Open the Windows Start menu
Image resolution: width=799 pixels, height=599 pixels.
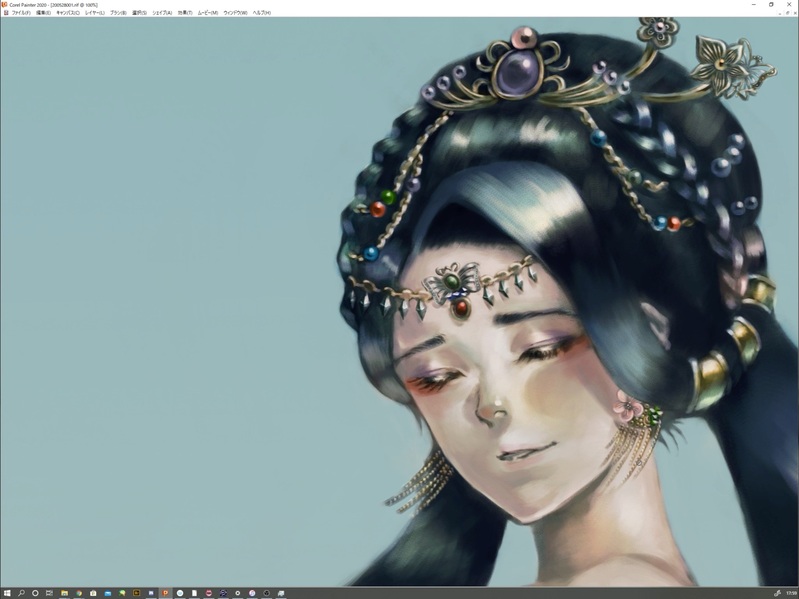pos(7,593)
